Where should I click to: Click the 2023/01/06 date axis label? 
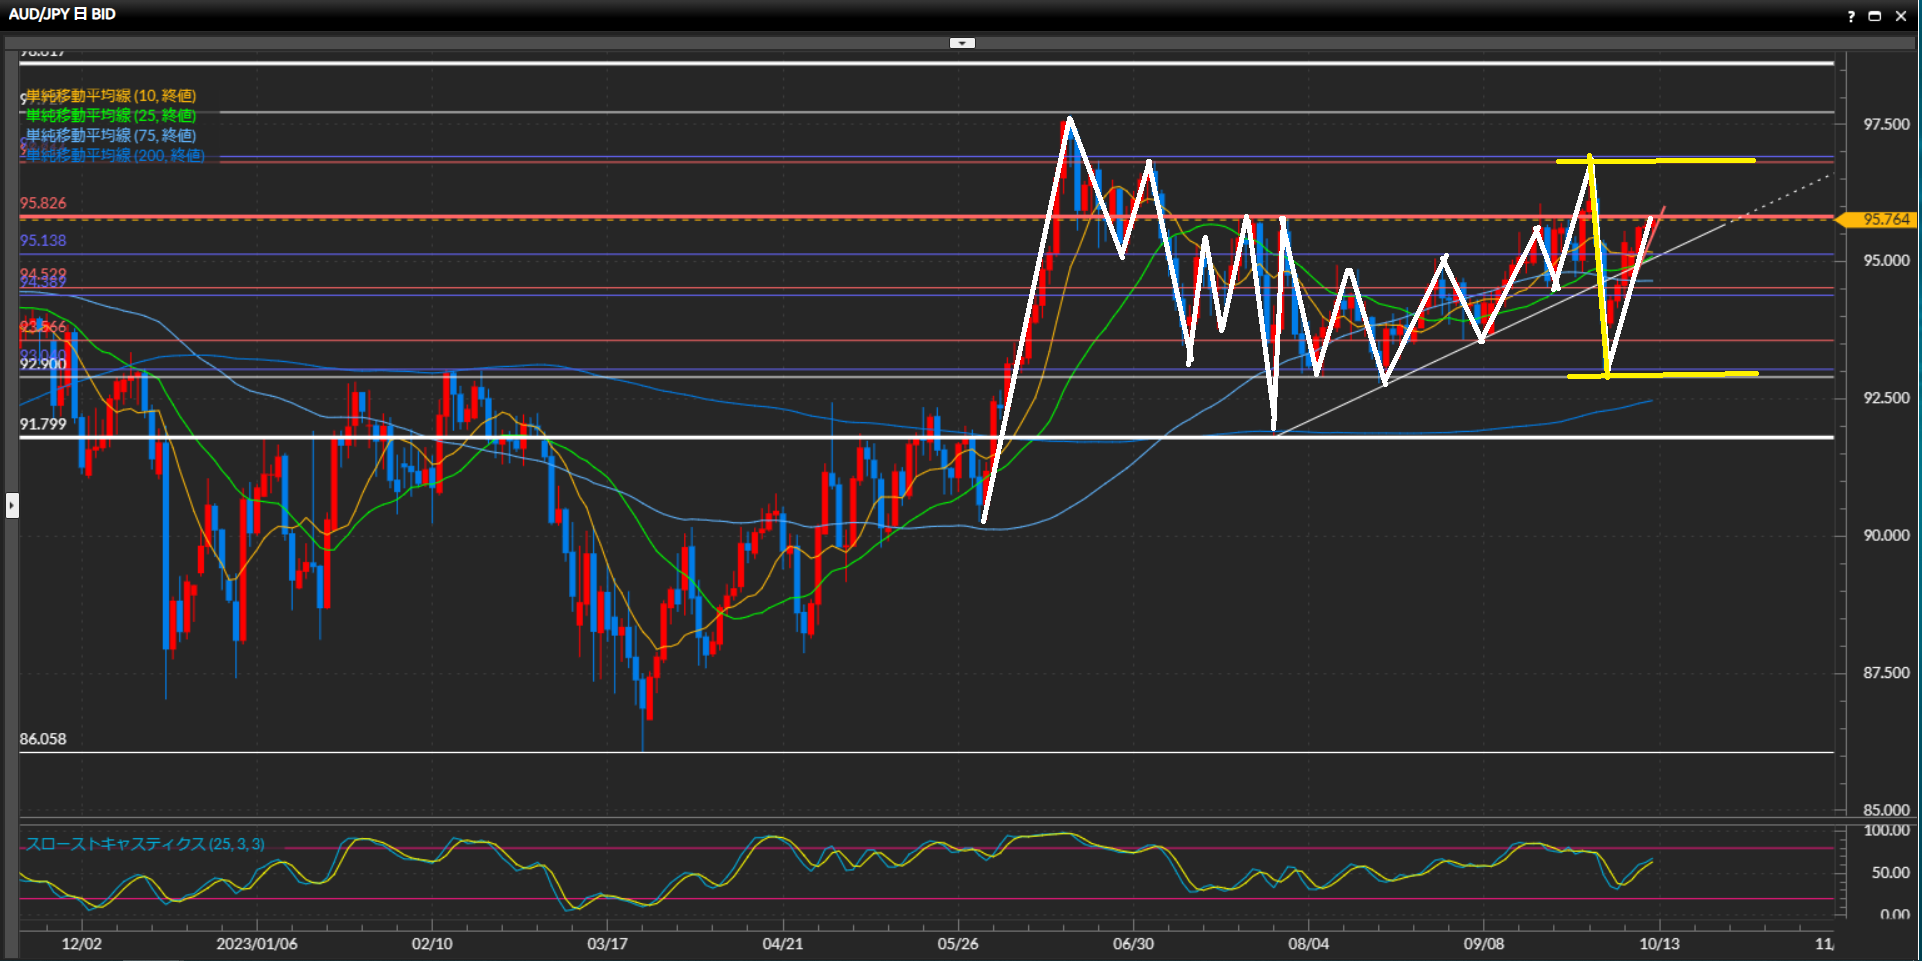pyautogui.click(x=257, y=943)
